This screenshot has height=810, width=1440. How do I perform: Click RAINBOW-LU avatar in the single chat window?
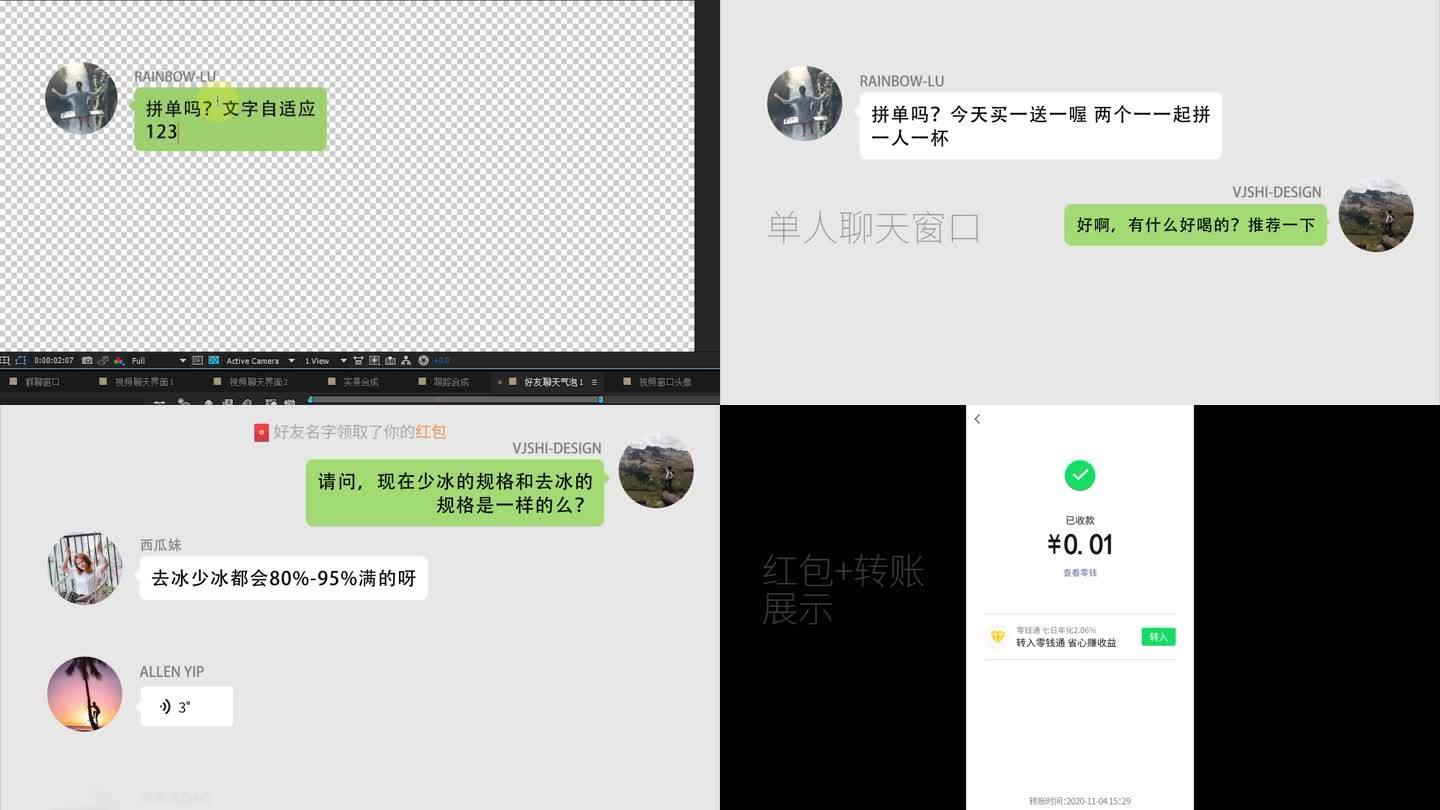tap(804, 103)
